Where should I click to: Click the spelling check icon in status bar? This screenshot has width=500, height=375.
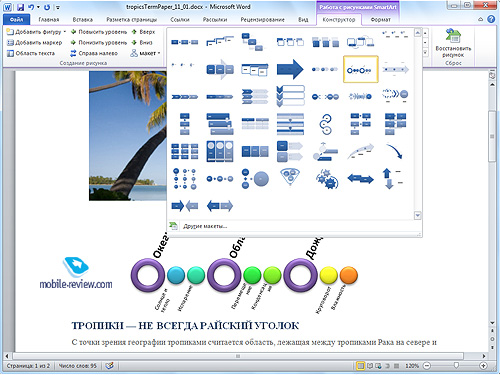click(109, 366)
